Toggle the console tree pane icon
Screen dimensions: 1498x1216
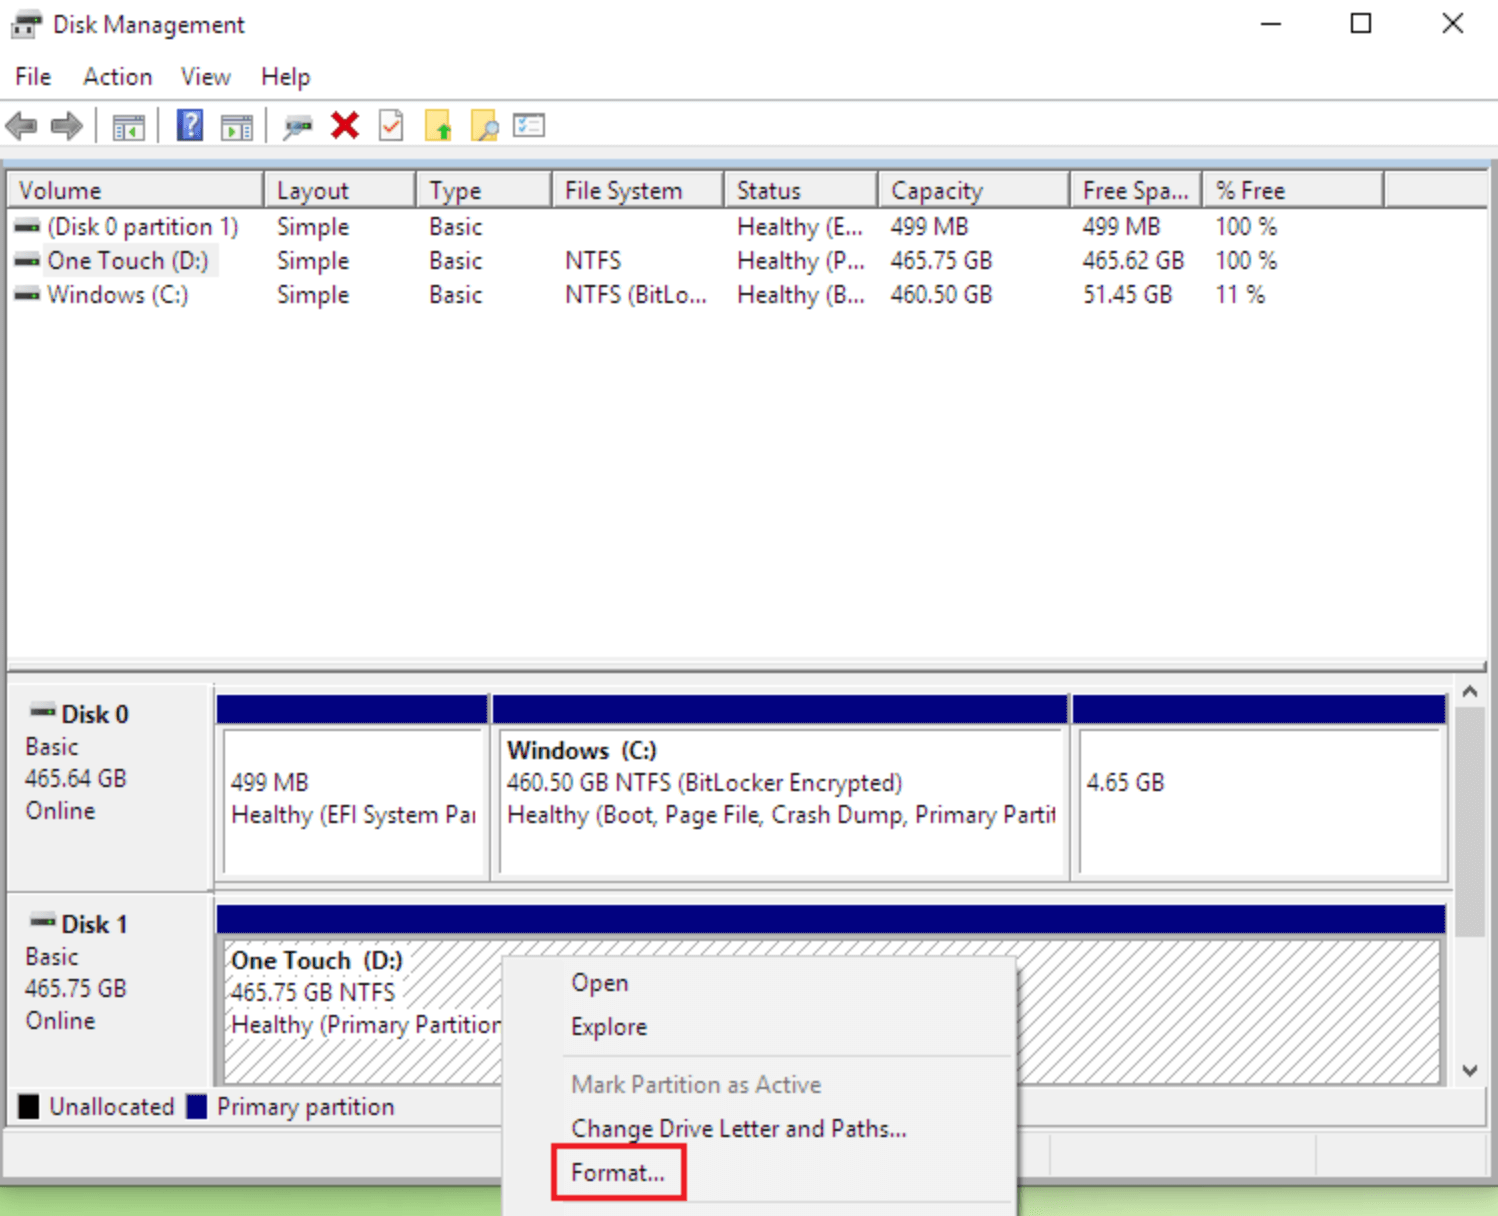(128, 125)
